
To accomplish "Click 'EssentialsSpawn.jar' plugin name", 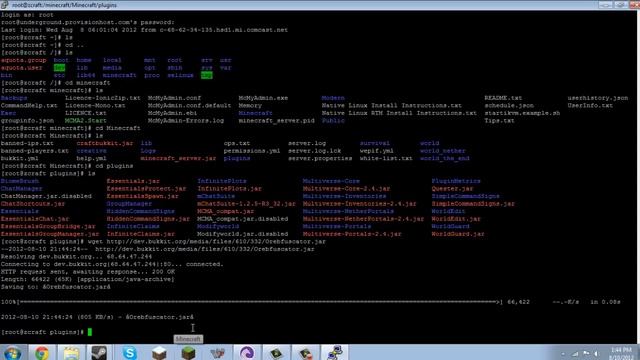I will coord(142,196).
